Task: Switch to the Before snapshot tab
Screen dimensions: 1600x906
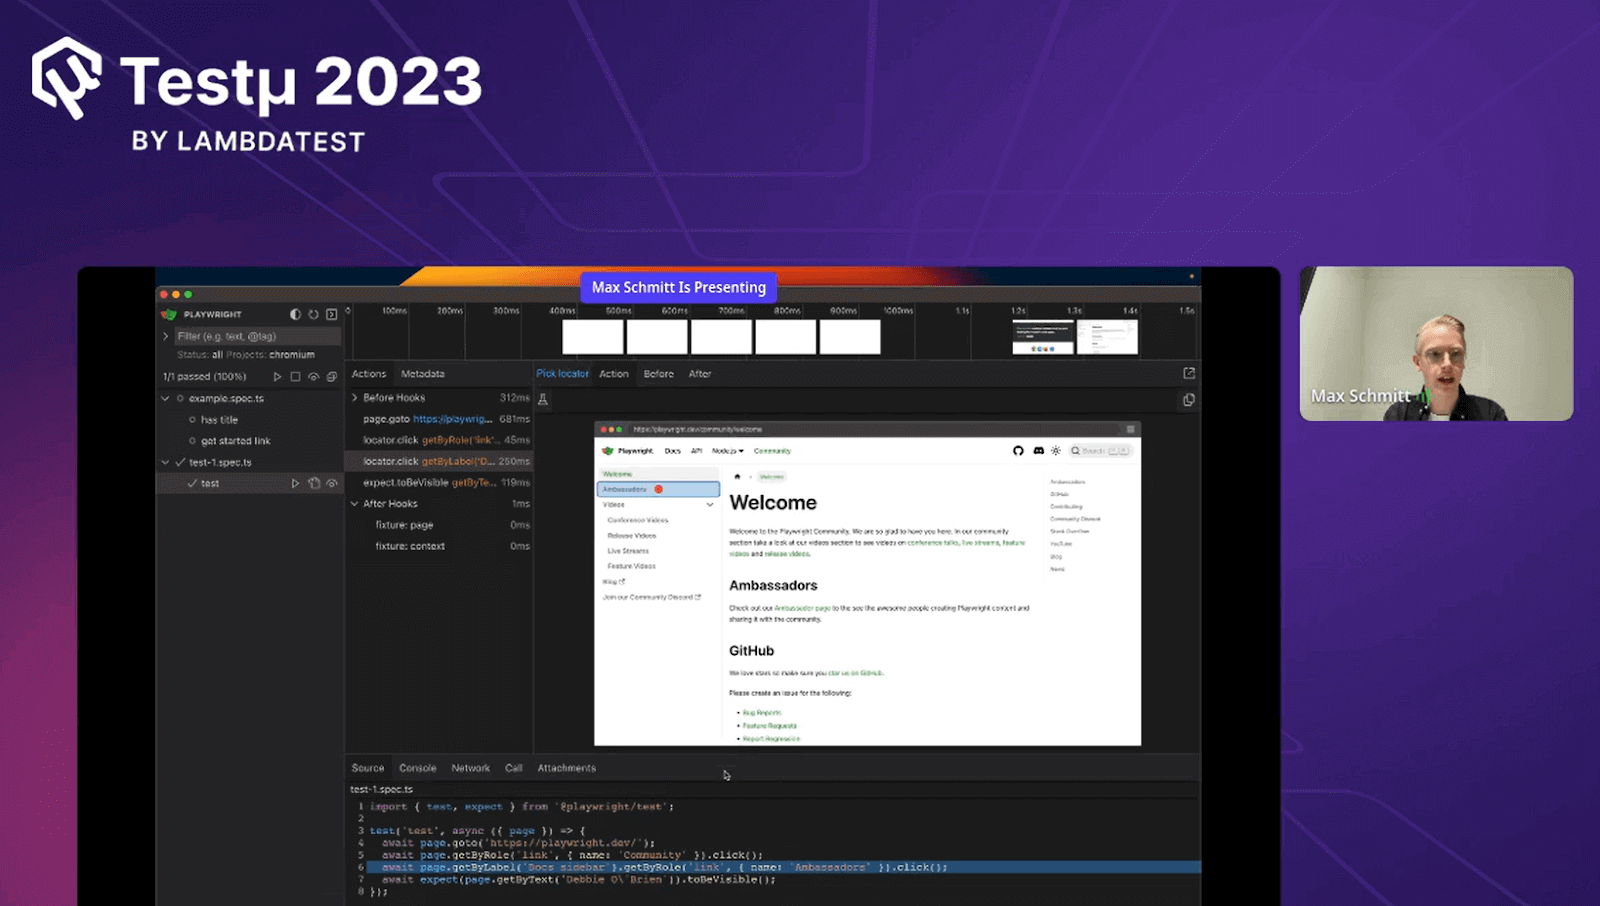Action: (x=659, y=374)
